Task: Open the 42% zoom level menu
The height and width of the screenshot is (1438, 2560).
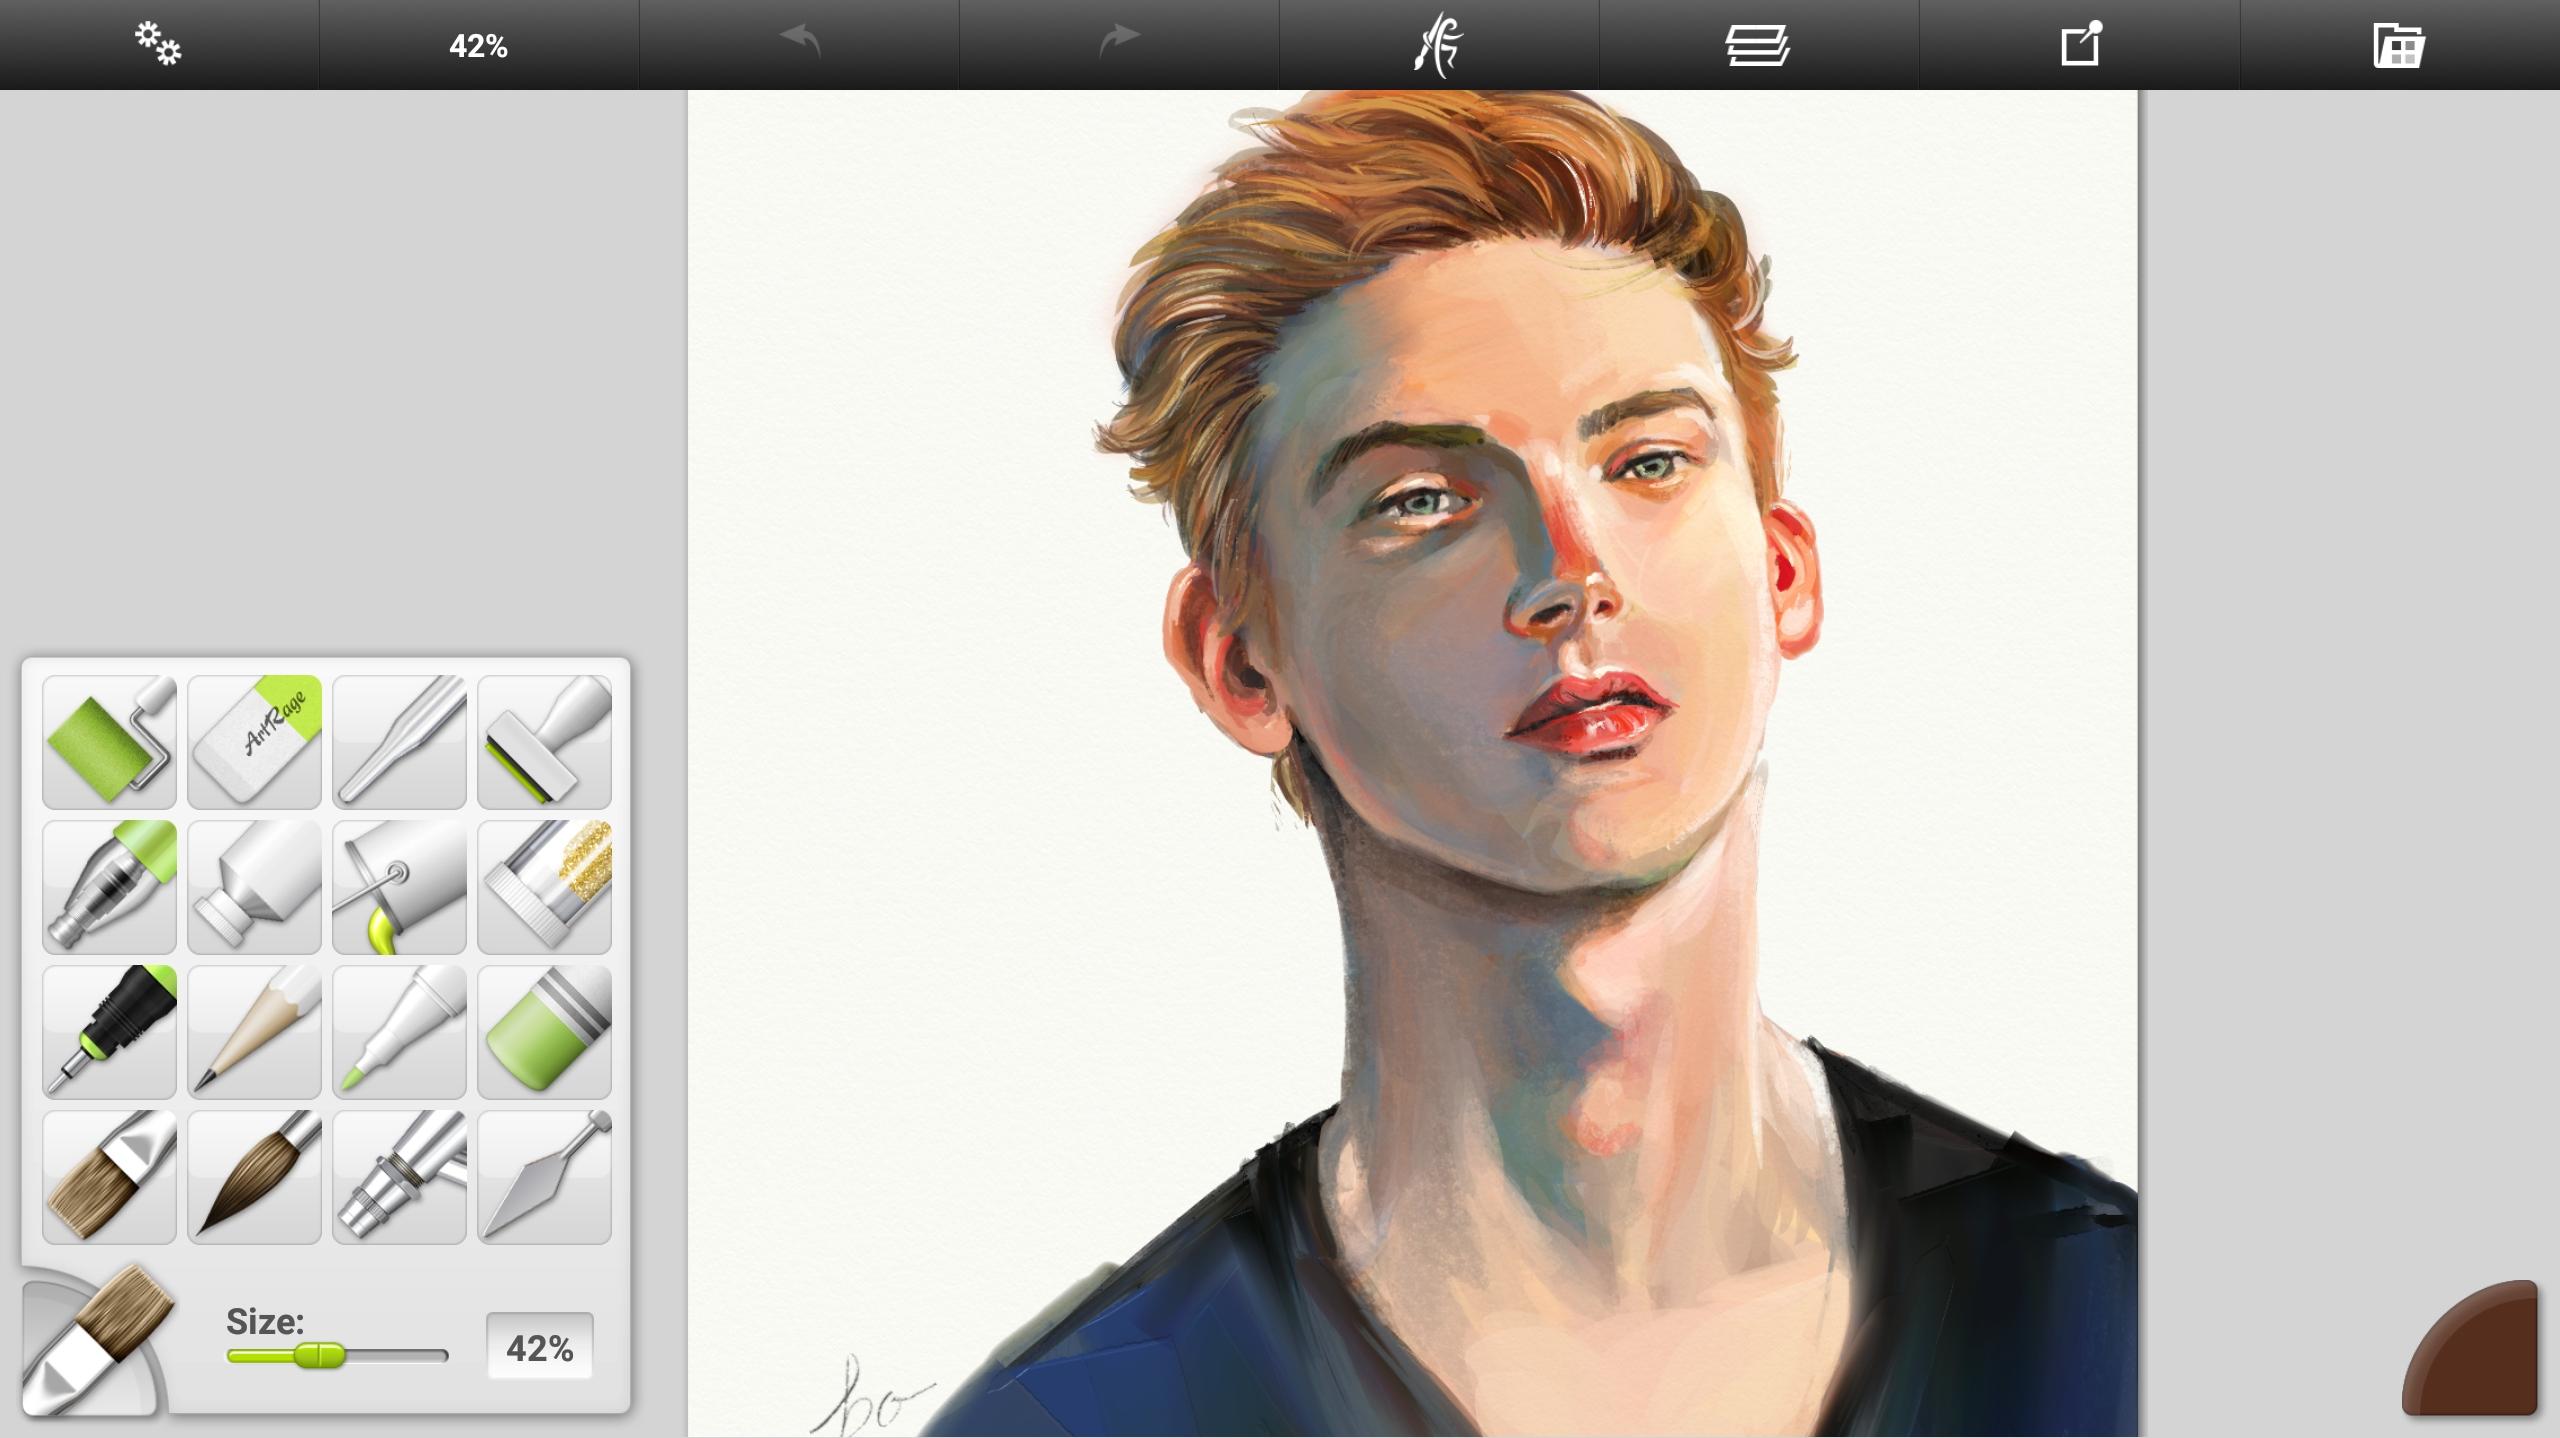Action: tap(479, 45)
